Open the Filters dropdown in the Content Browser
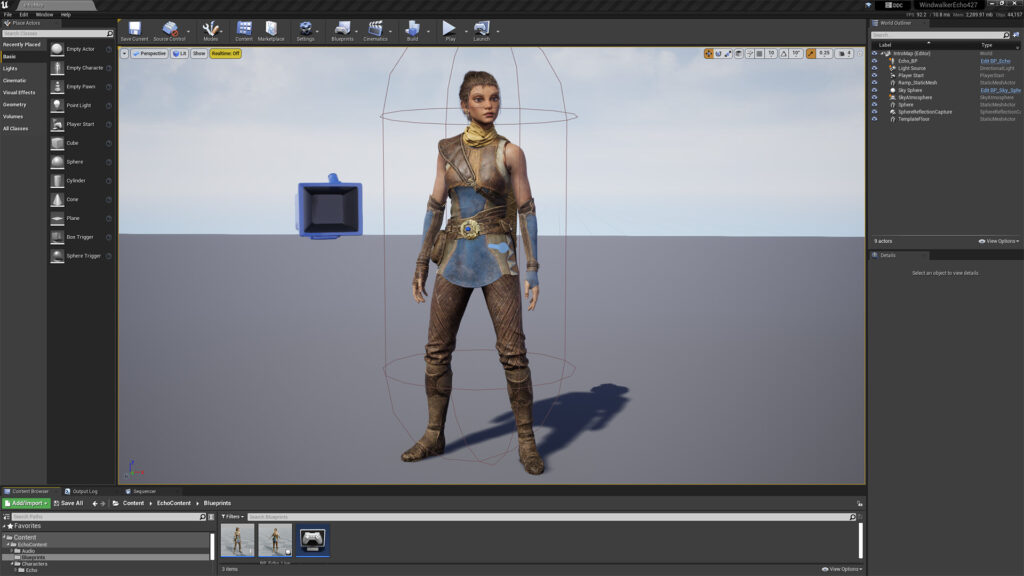 pos(232,517)
